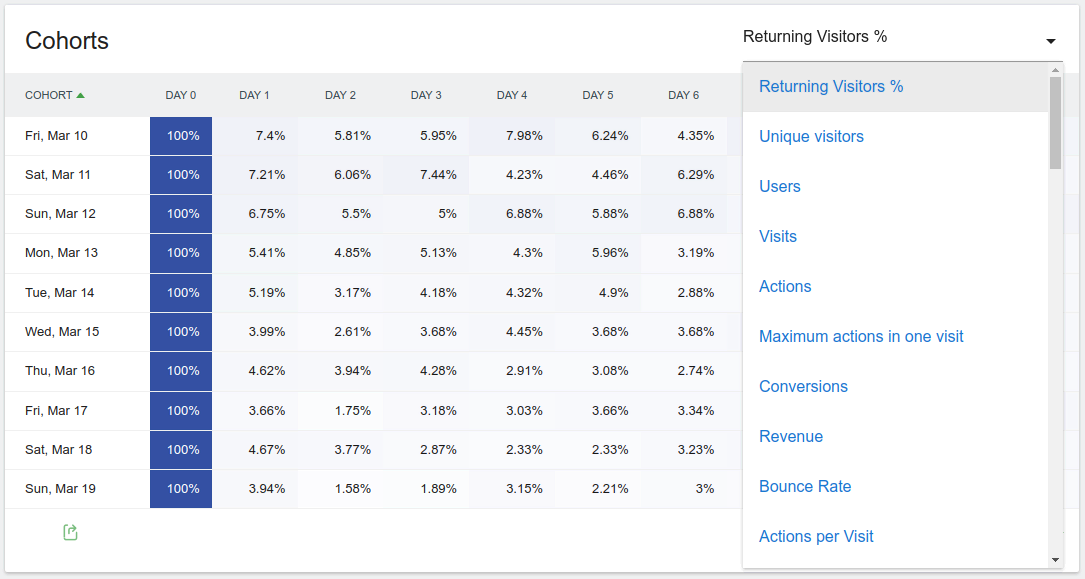
Task: Select Revenue from the list
Action: point(791,436)
